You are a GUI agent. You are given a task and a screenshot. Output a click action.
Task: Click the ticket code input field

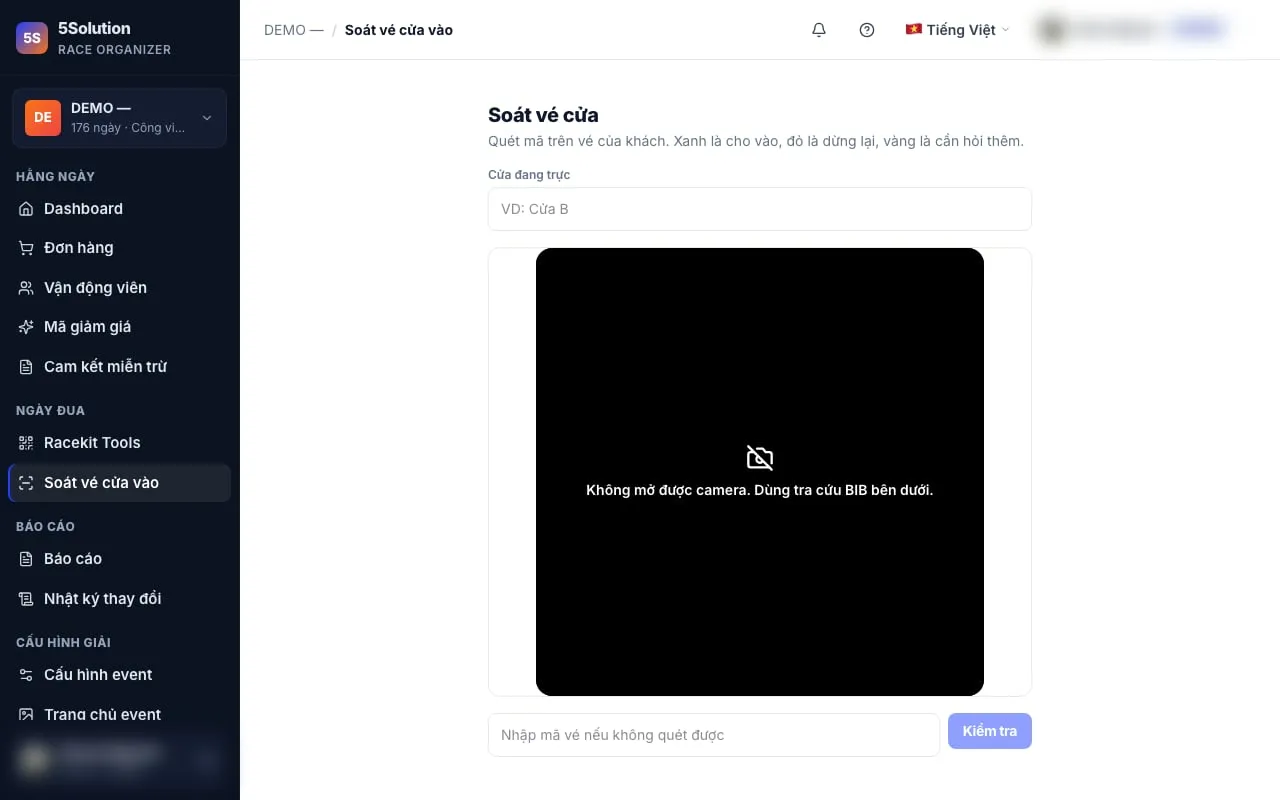coord(714,735)
